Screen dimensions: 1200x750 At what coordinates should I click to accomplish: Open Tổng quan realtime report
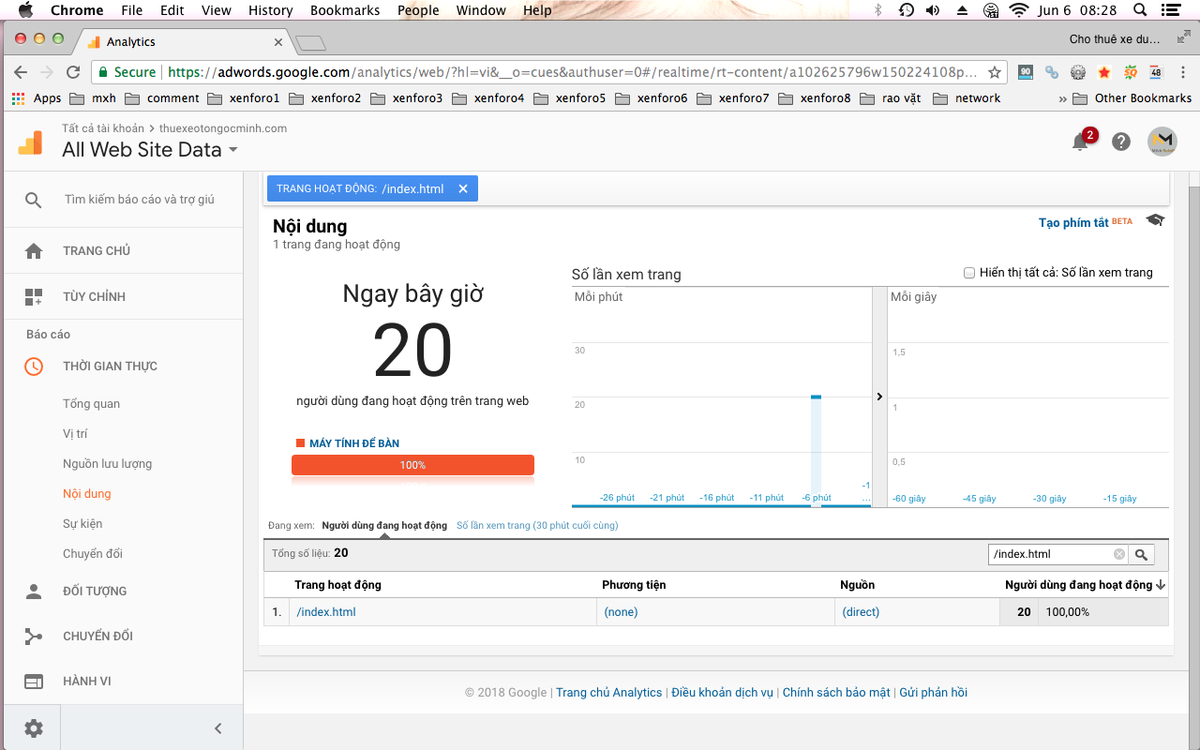pos(91,404)
